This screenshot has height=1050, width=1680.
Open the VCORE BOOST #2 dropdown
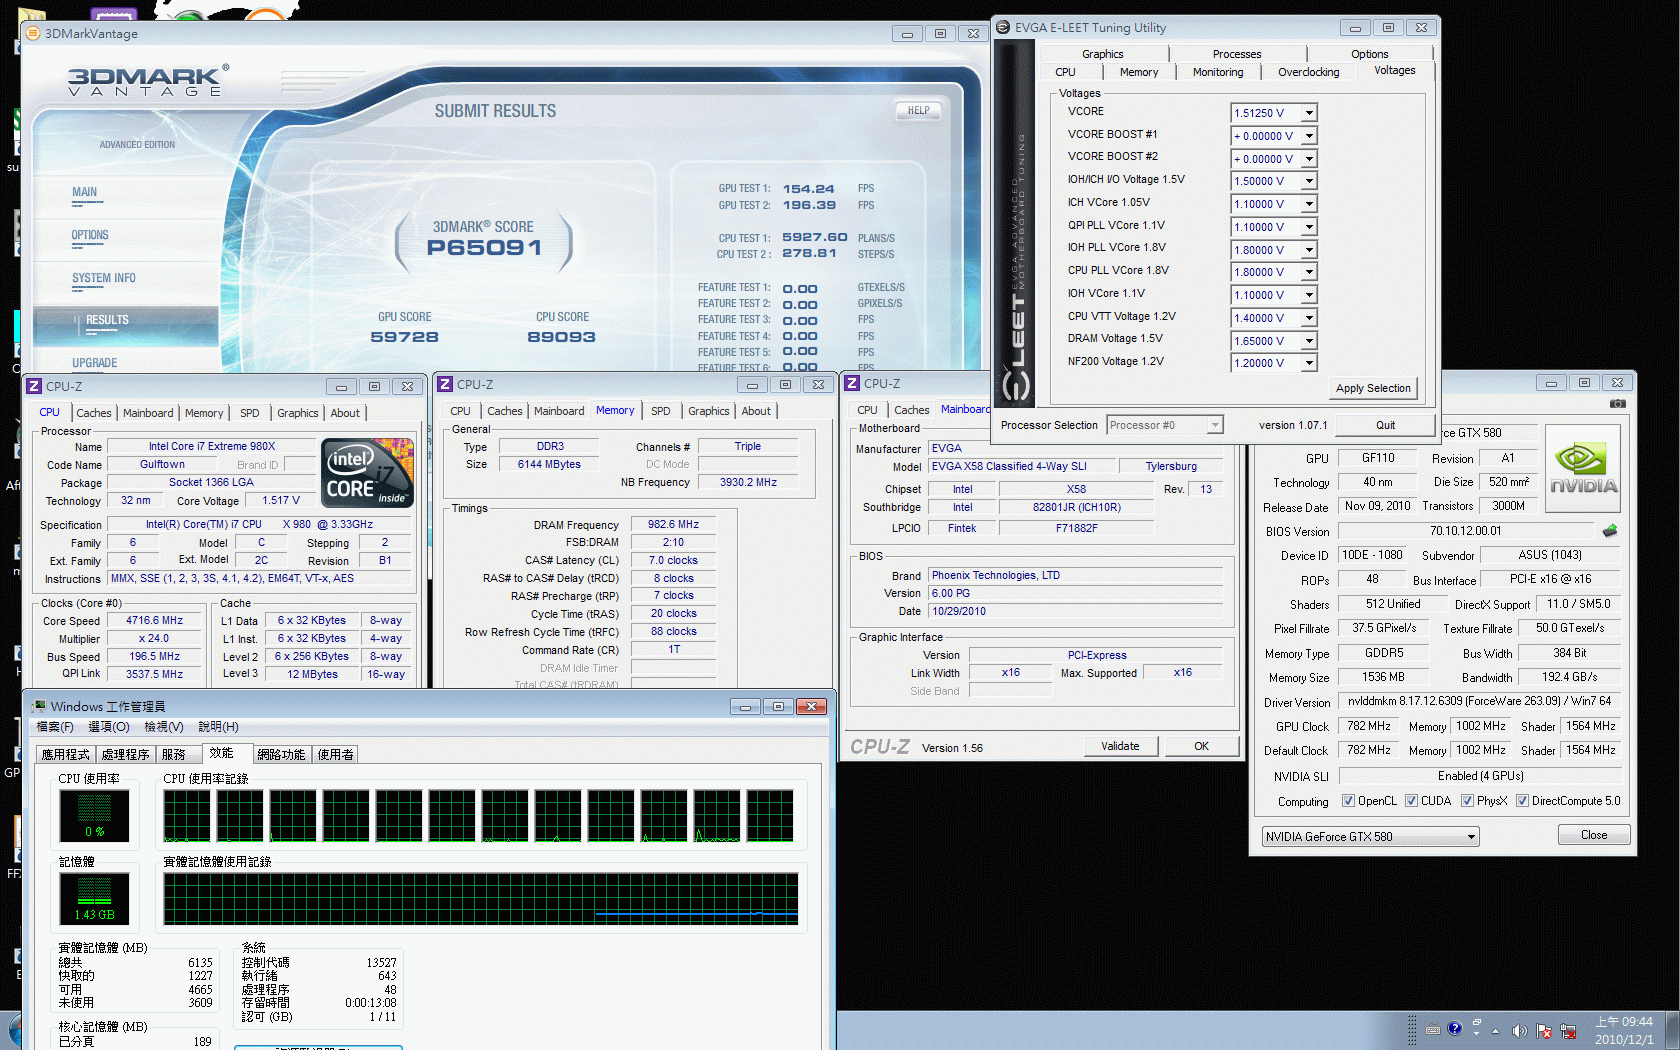[x=1309, y=159]
